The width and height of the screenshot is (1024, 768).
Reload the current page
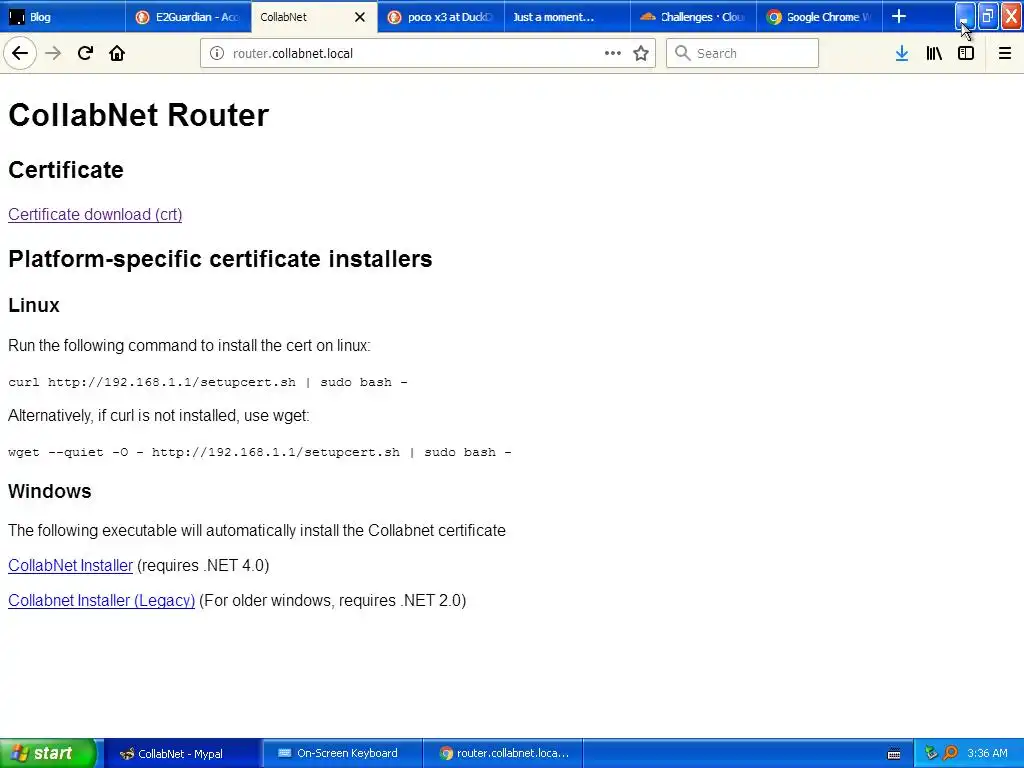click(85, 53)
